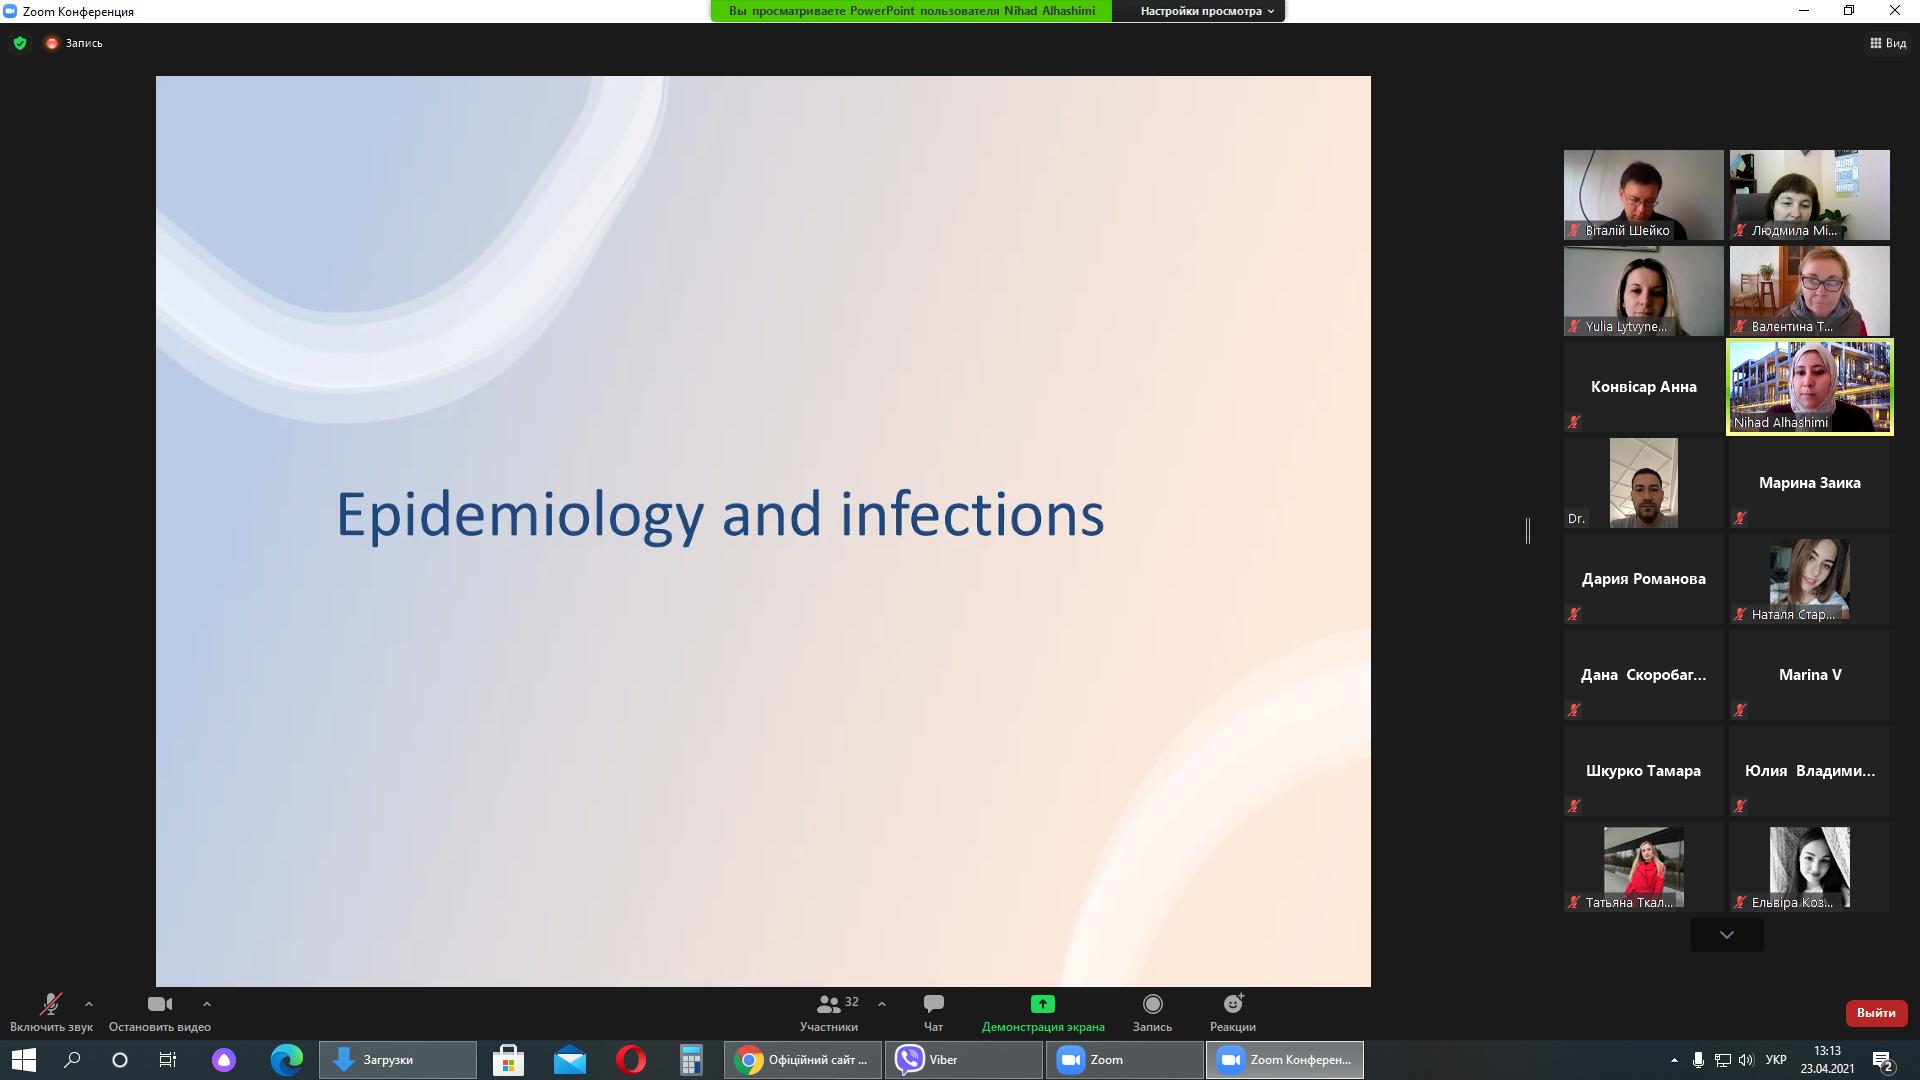
Task: Open network status tray icon
Action: point(1723,1060)
